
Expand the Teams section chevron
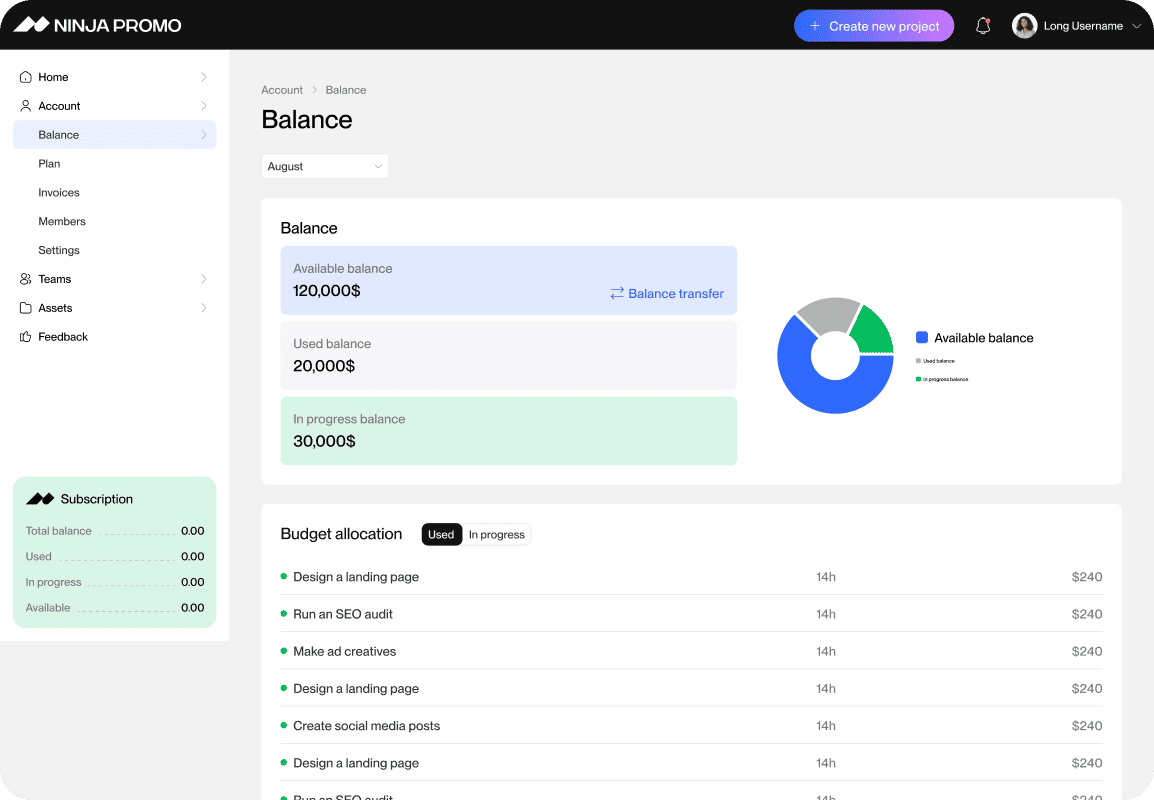tap(204, 279)
